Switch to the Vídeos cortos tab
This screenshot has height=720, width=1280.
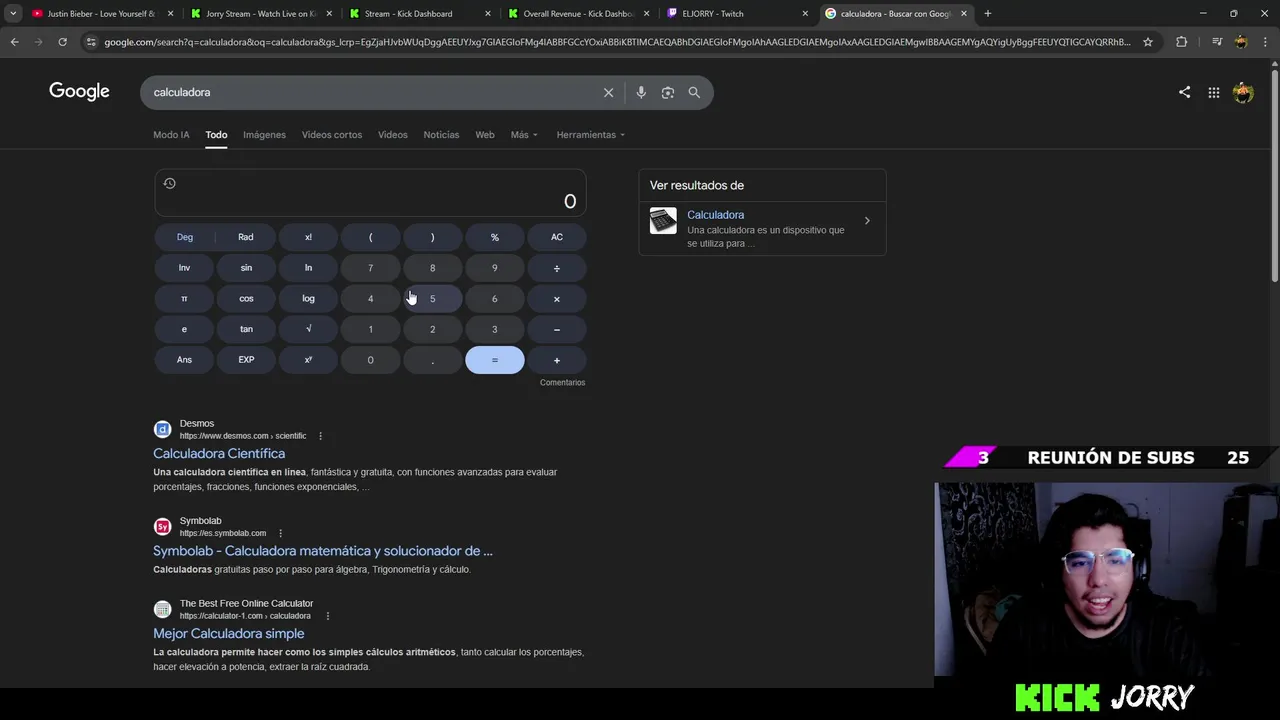pos(332,135)
